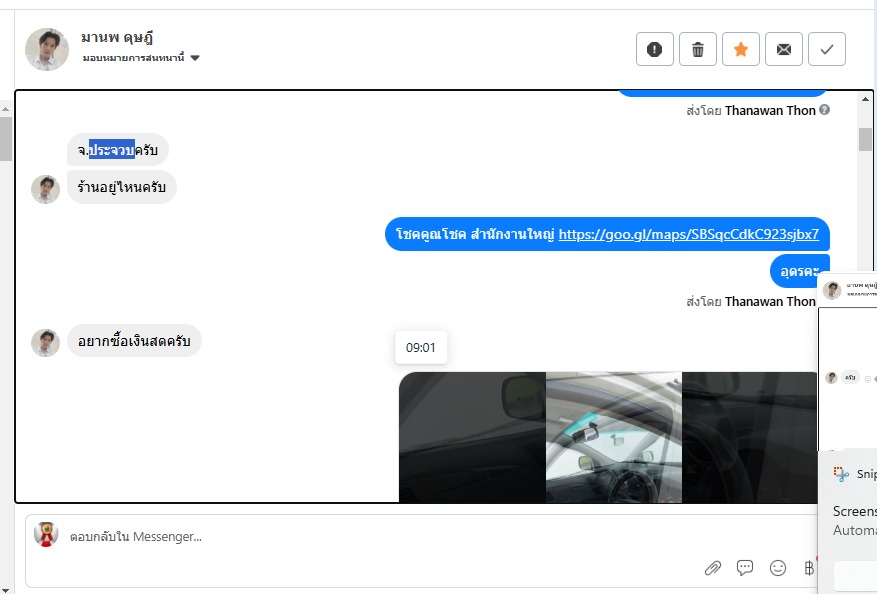Click the message จ.ประจวบครับ
The height and width of the screenshot is (594, 877).
(x=117, y=150)
